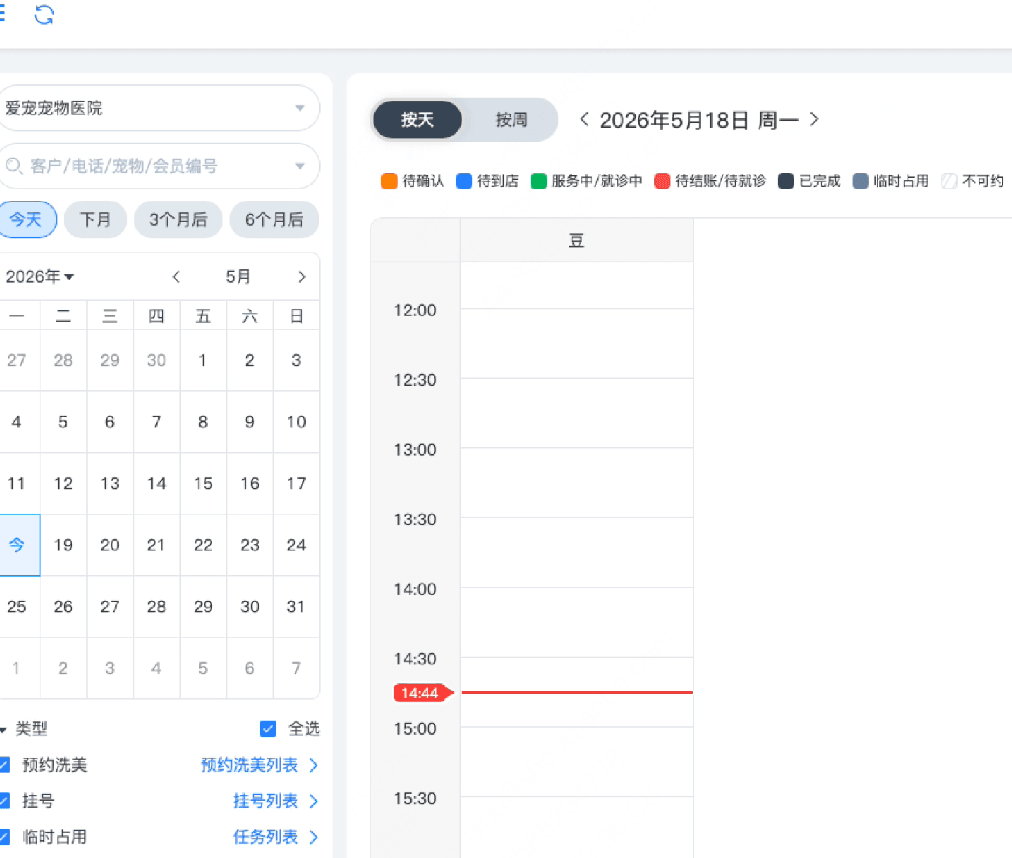Select the 按天 view tab

[418, 119]
